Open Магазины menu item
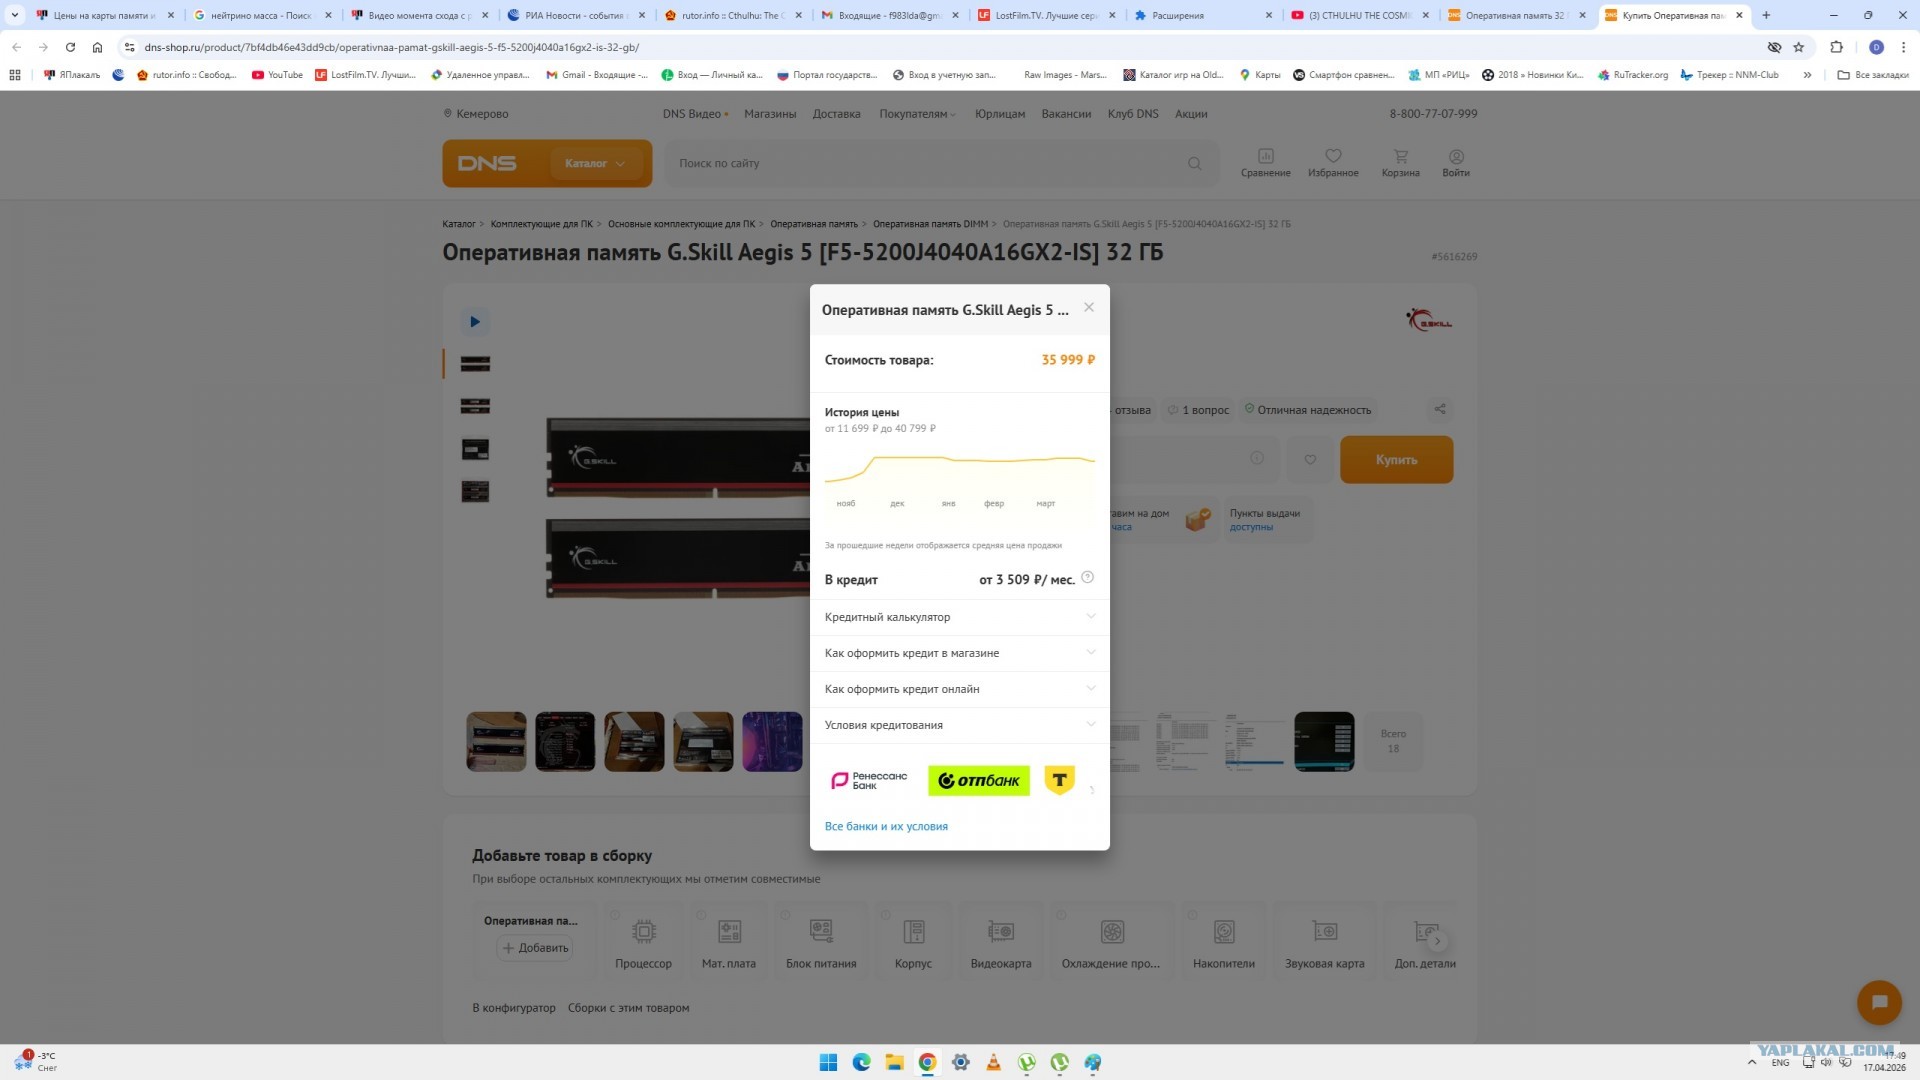Image resolution: width=1920 pixels, height=1080 pixels. 770,114
